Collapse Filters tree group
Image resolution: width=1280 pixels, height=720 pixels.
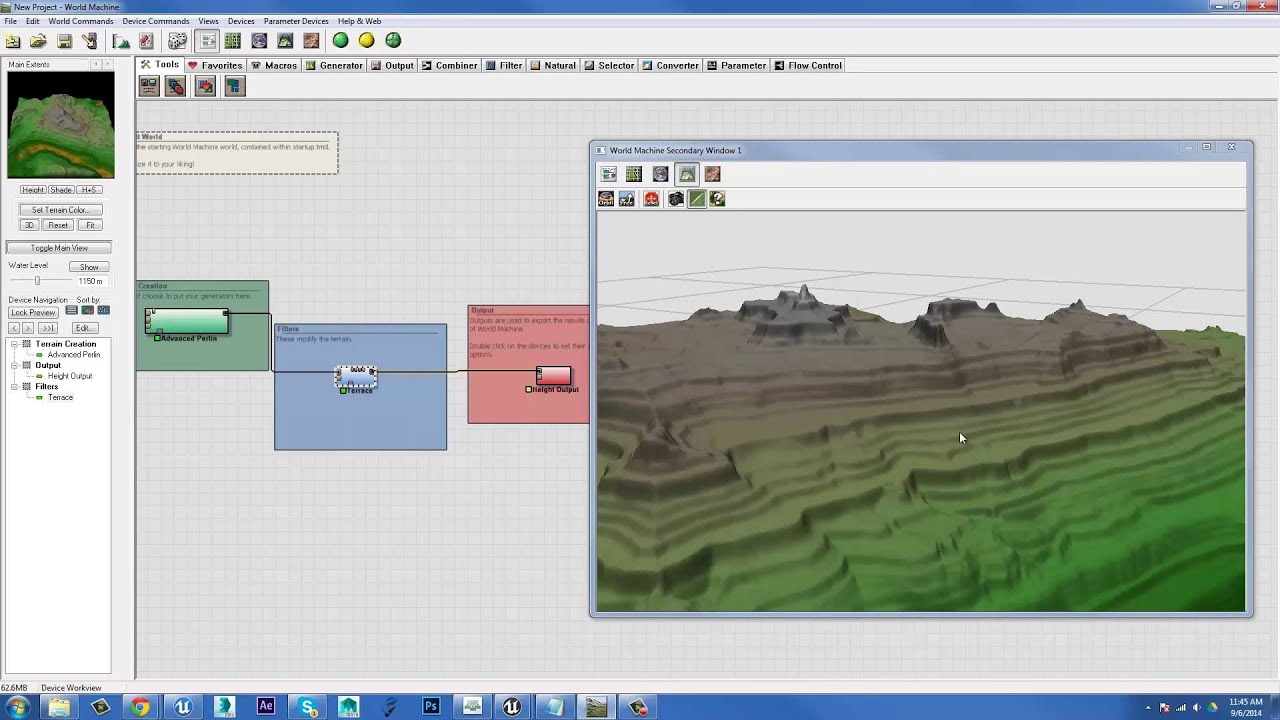(x=14, y=387)
